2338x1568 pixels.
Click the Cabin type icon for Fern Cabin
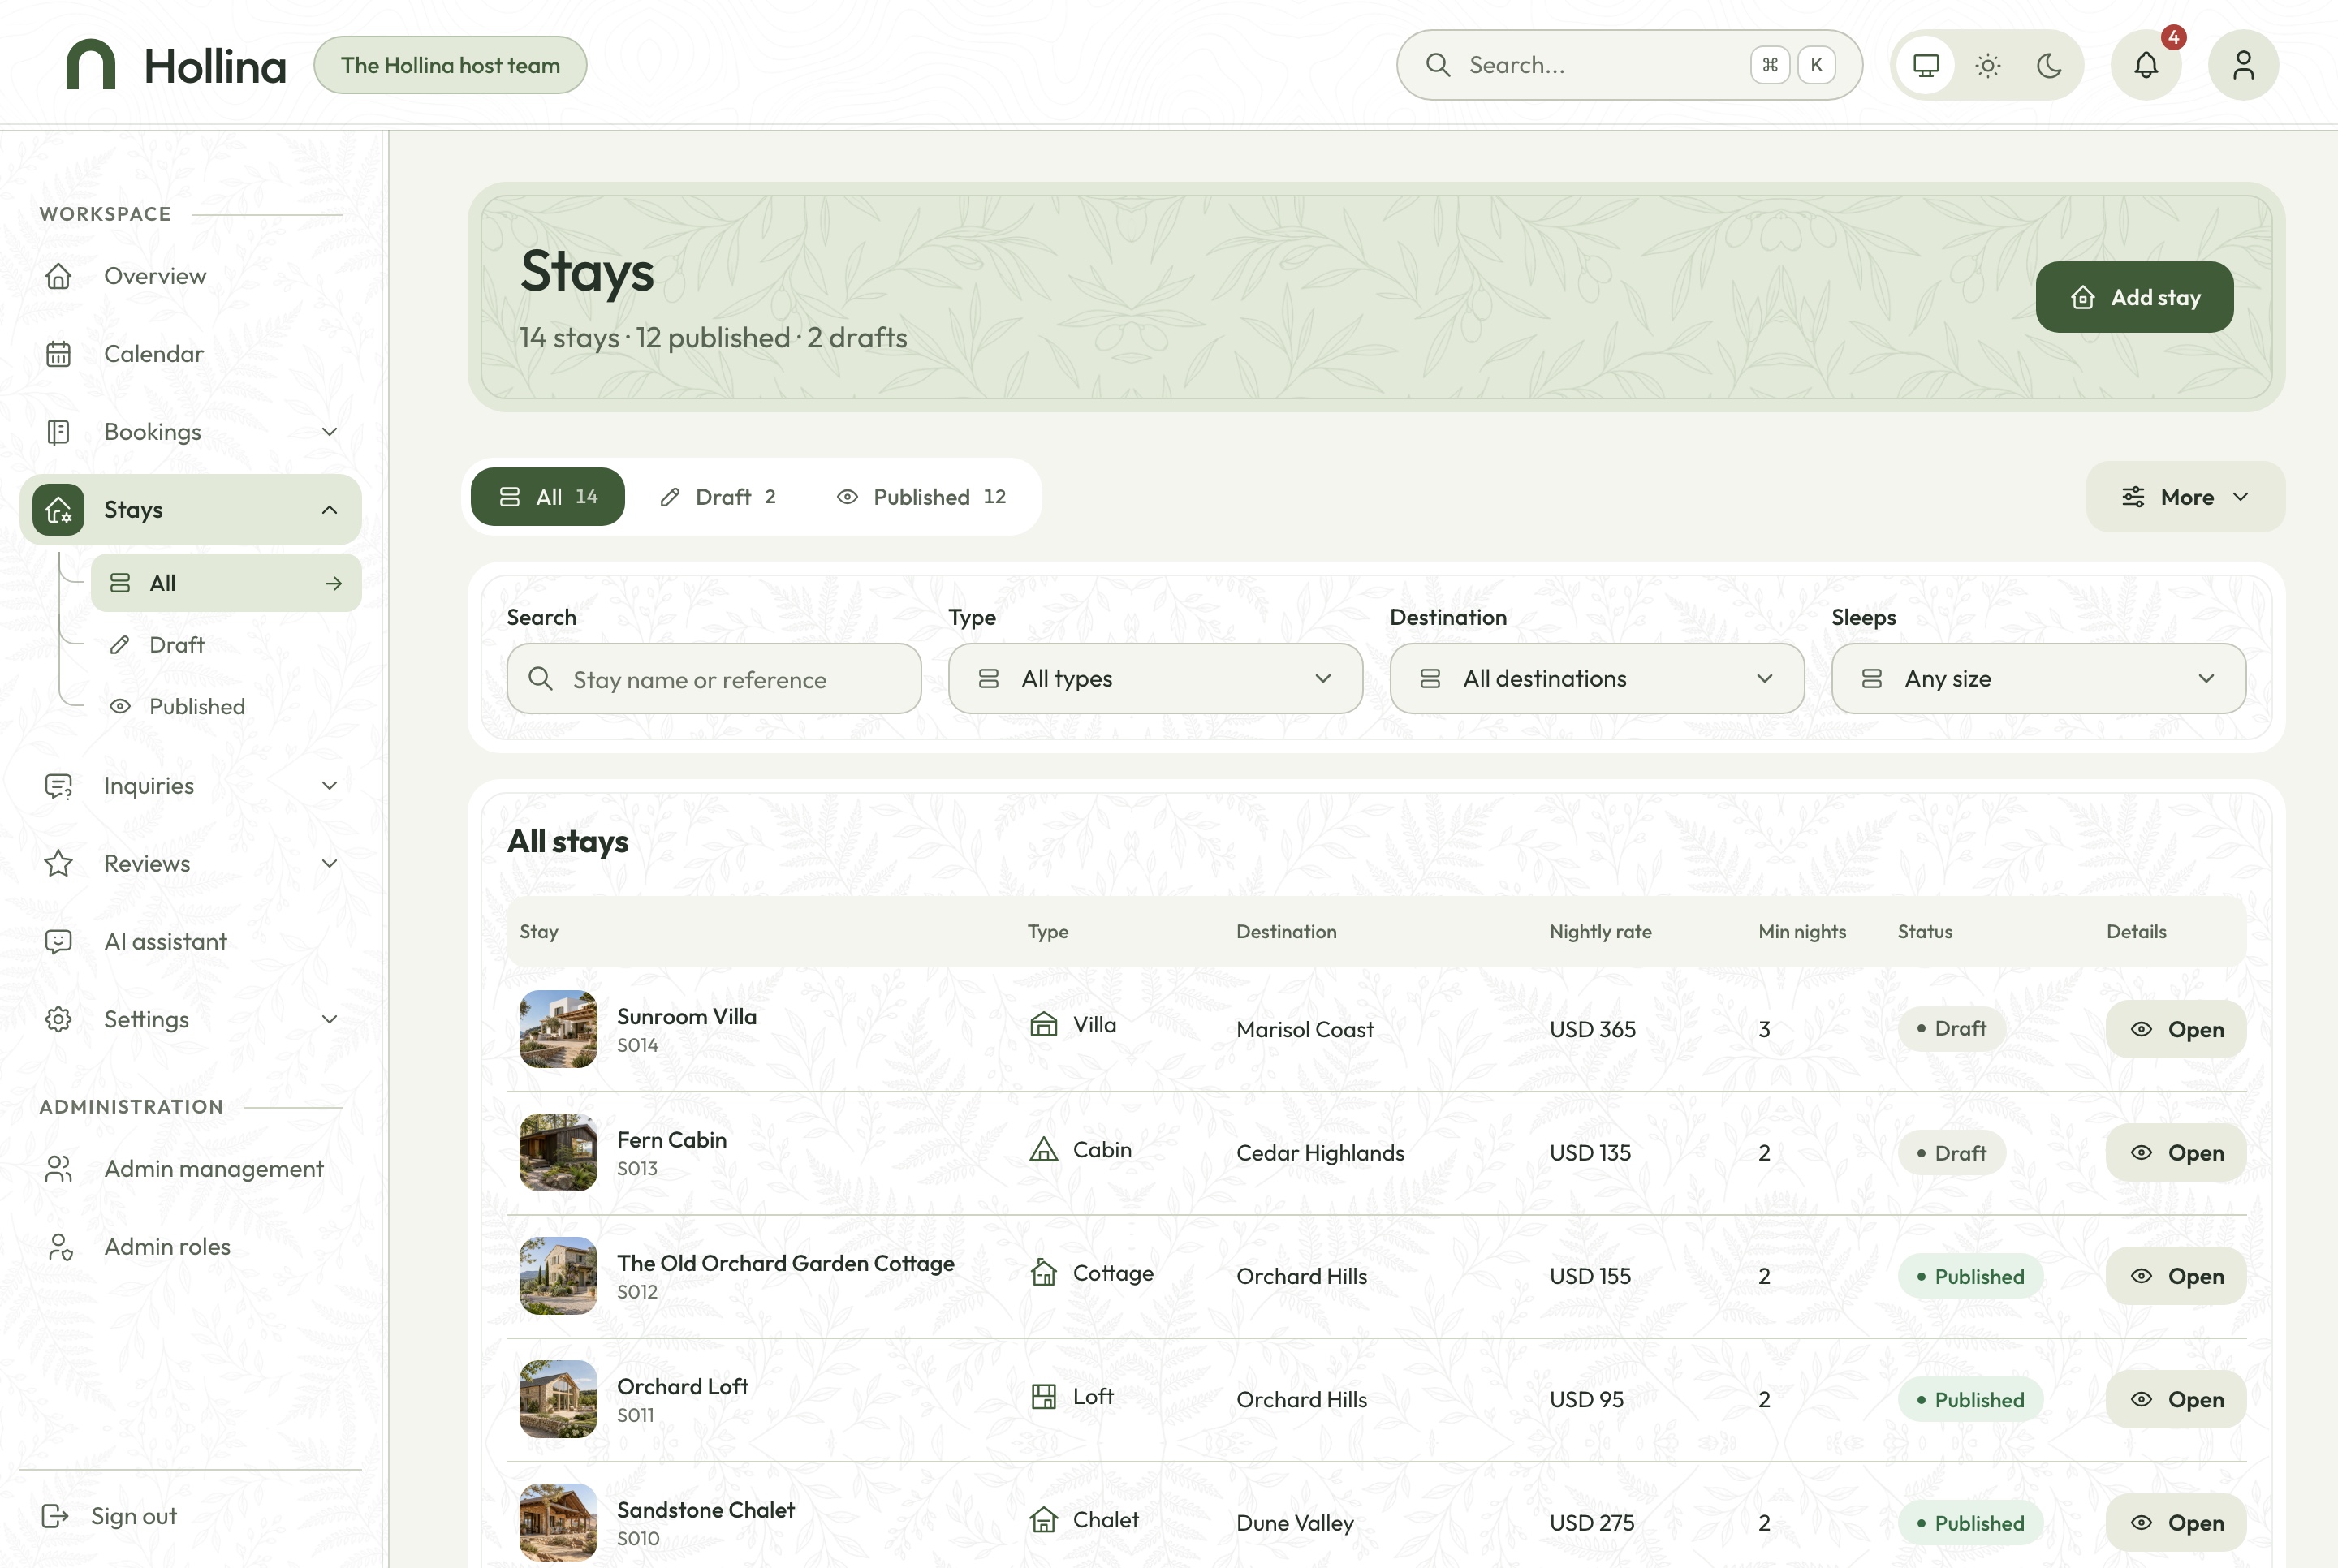coord(1043,1149)
